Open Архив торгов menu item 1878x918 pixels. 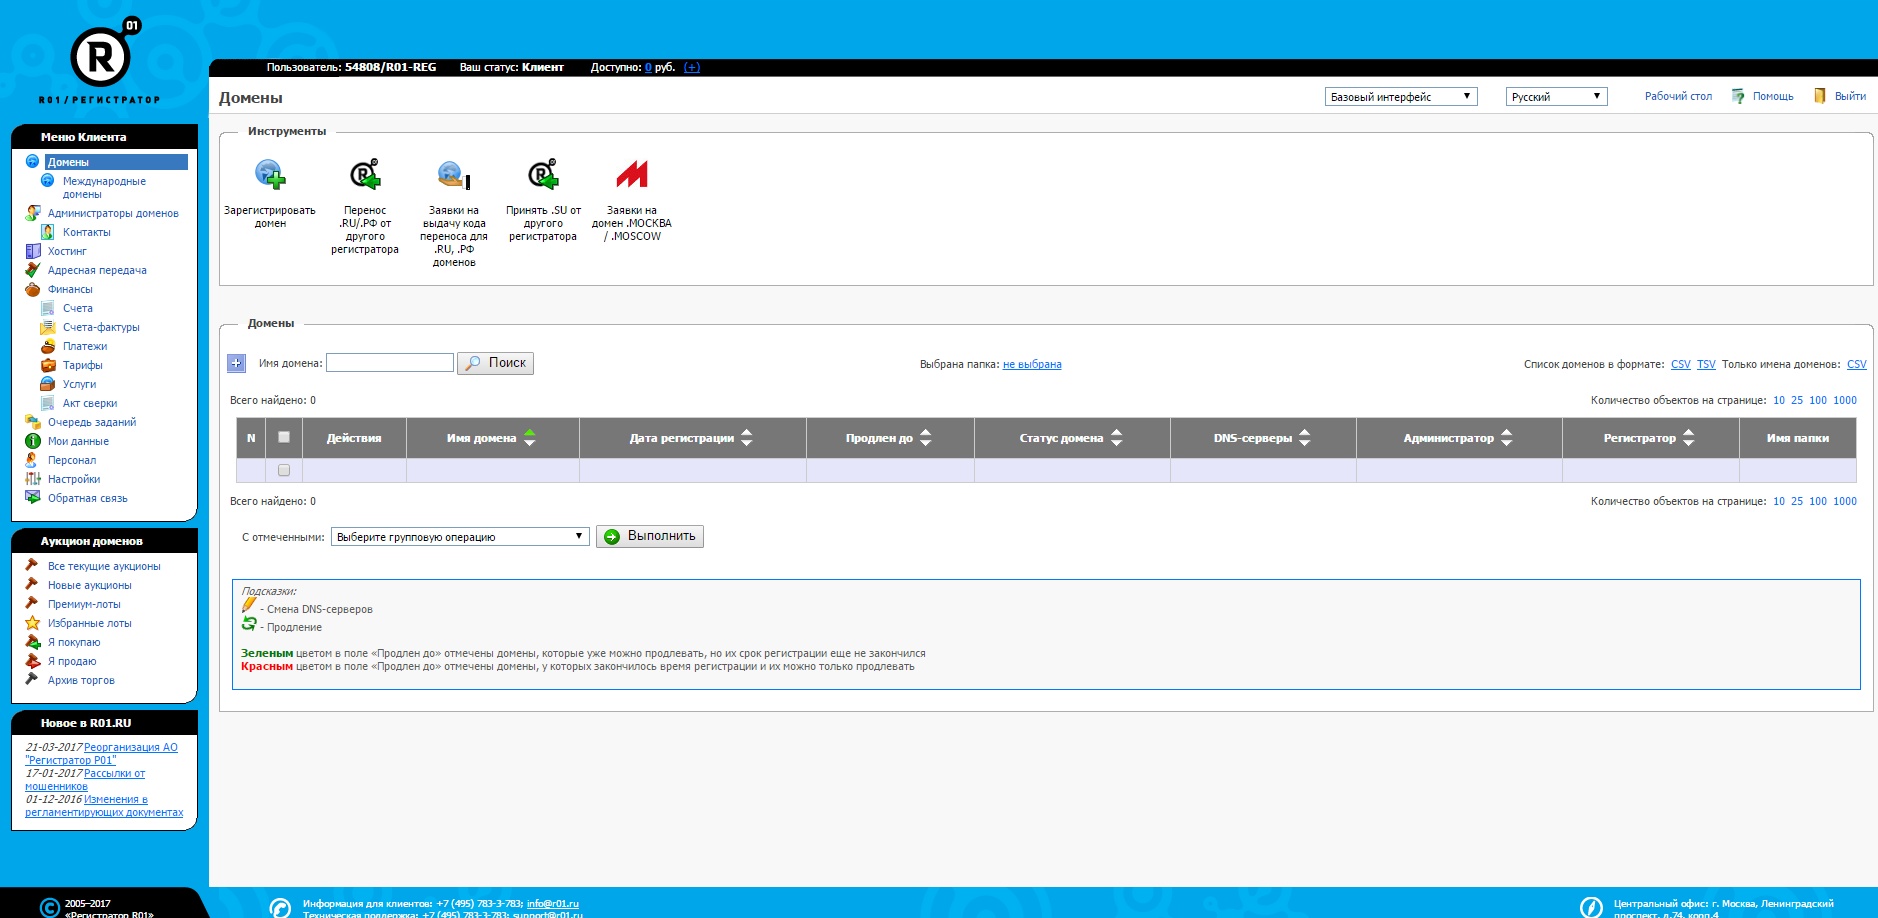pyautogui.click(x=81, y=680)
